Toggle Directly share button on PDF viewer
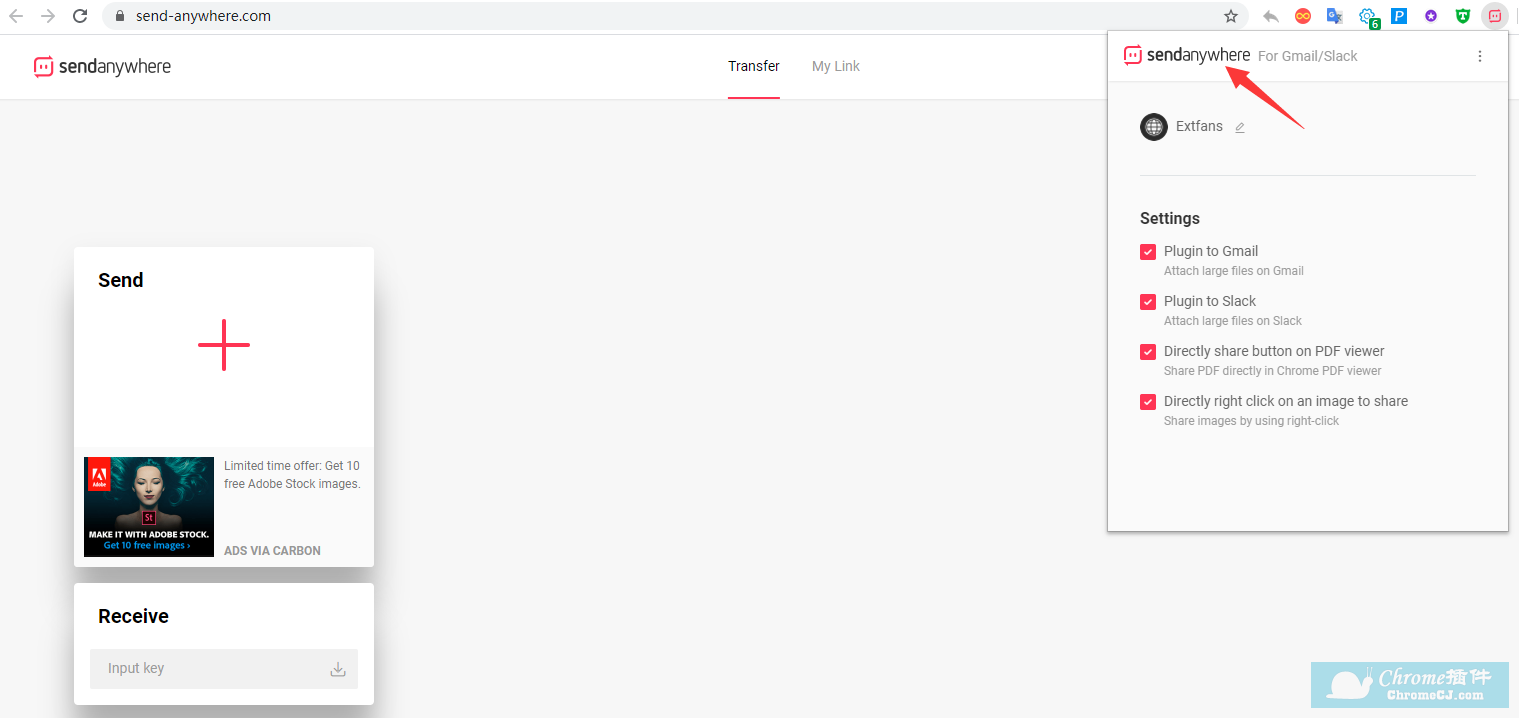Viewport: 1519px width, 718px height. click(x=1148, y=352)
